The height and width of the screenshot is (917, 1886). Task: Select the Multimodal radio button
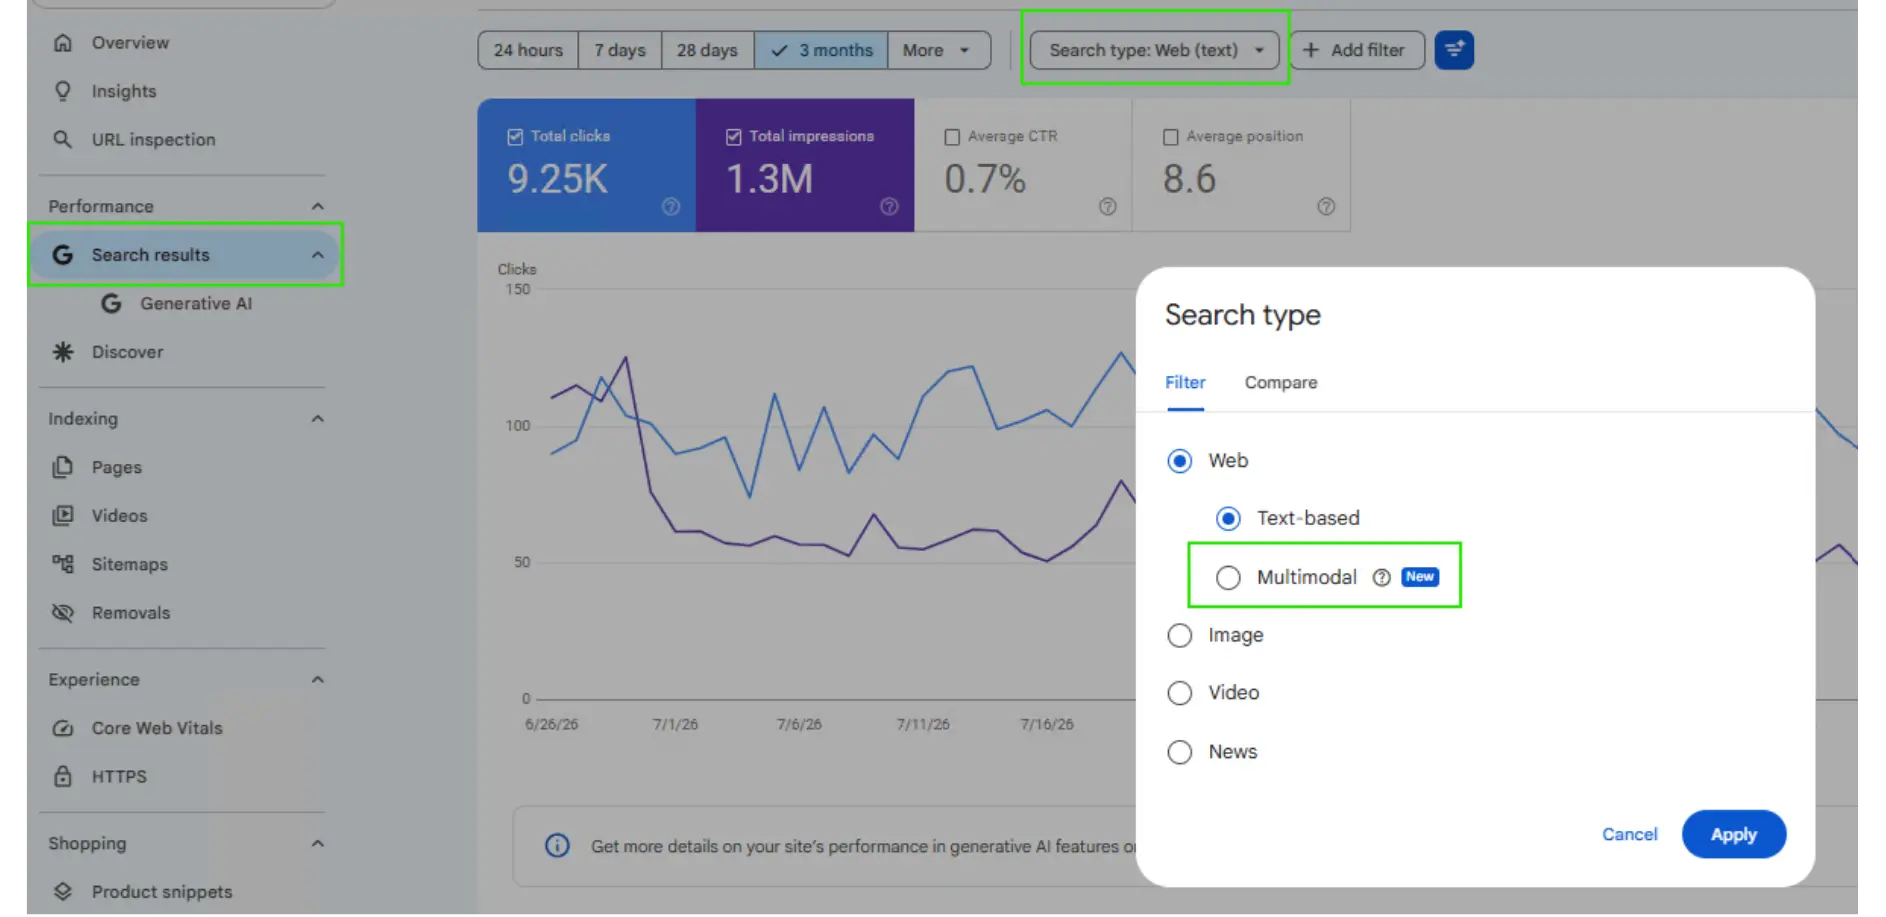1228,577
